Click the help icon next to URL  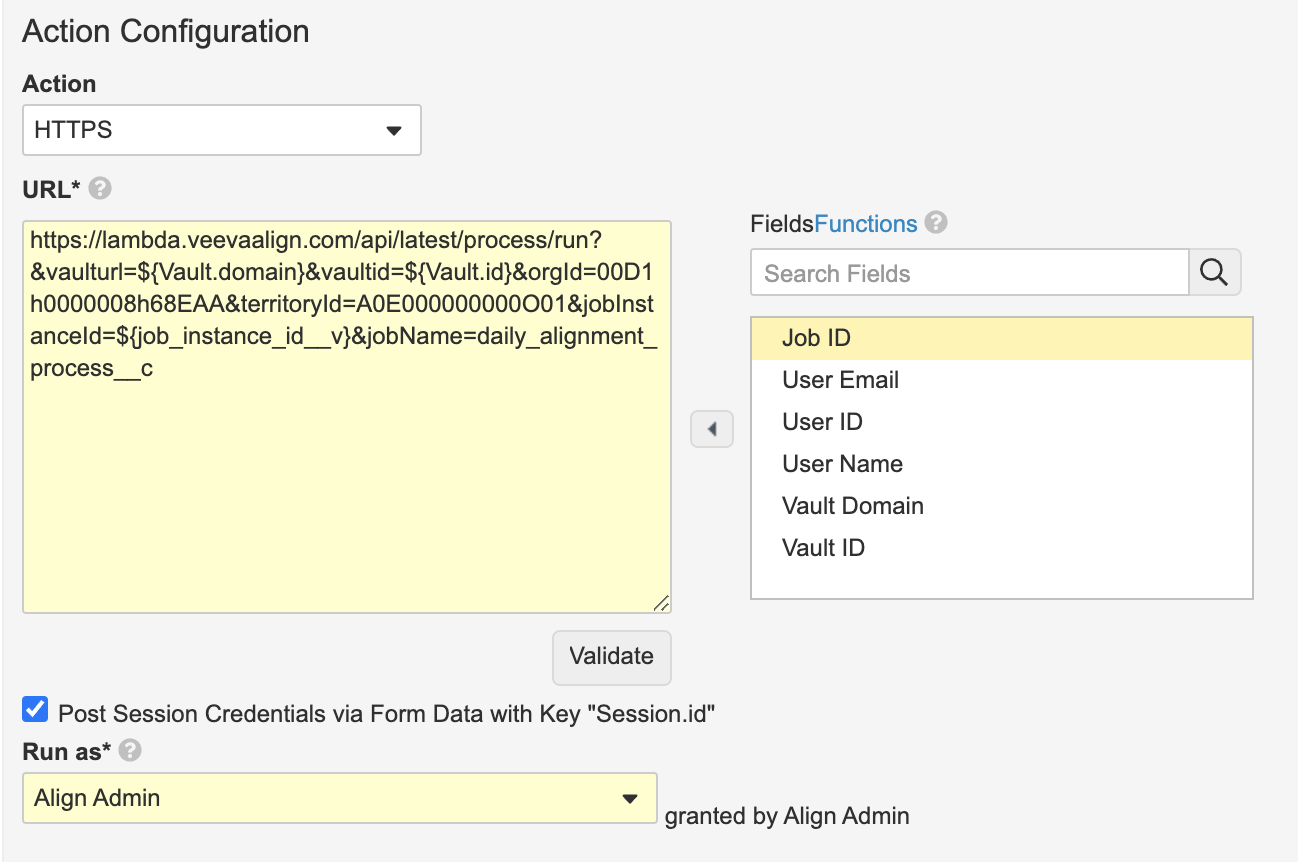pos(100,188)
